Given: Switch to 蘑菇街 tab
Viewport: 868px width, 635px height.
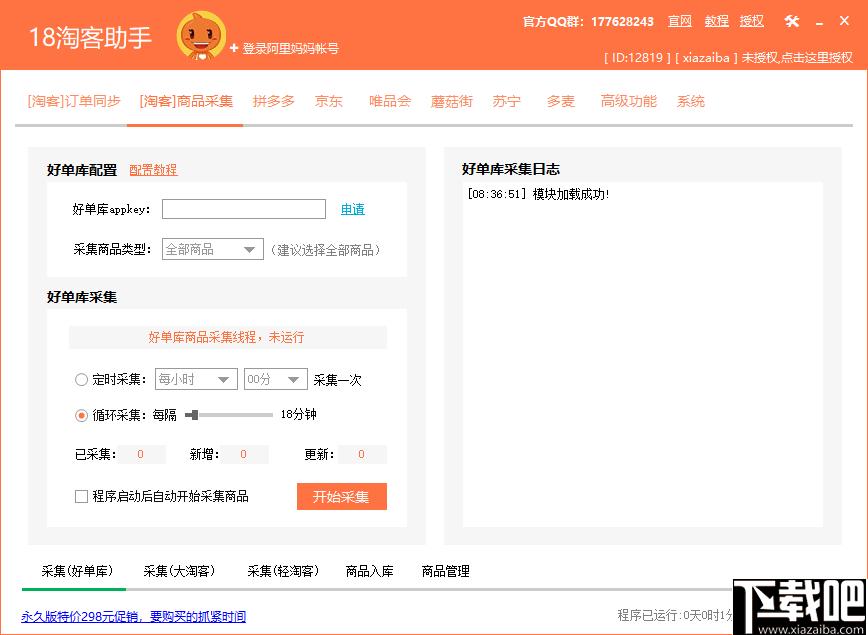Looking at the screenshot, I should click(452, 101).
